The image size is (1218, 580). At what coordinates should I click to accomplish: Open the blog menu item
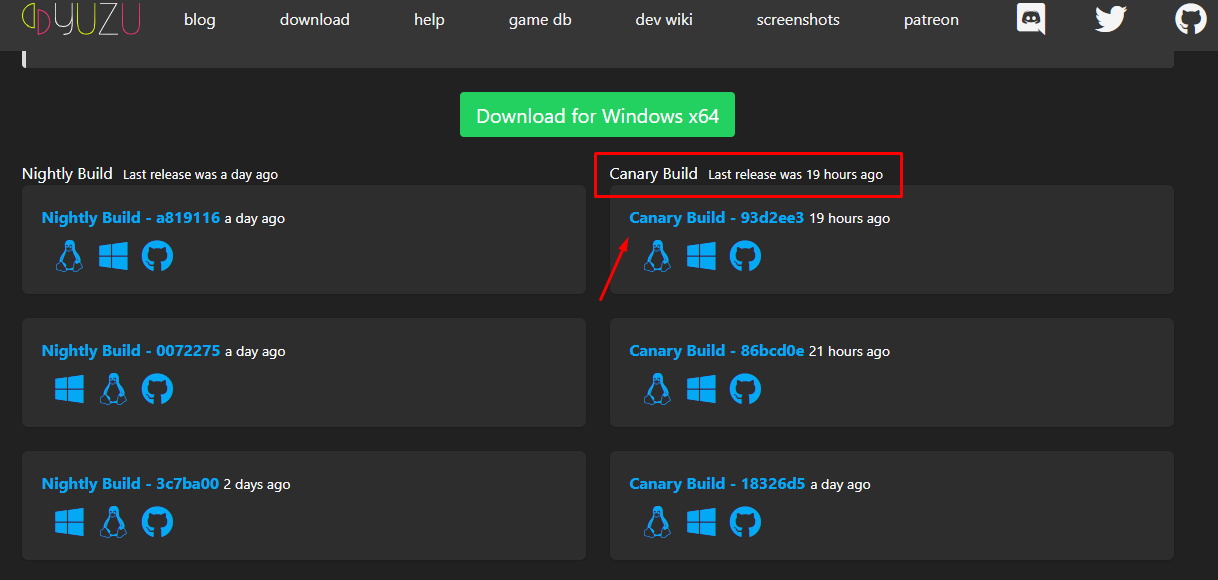[x=200, y=20]
